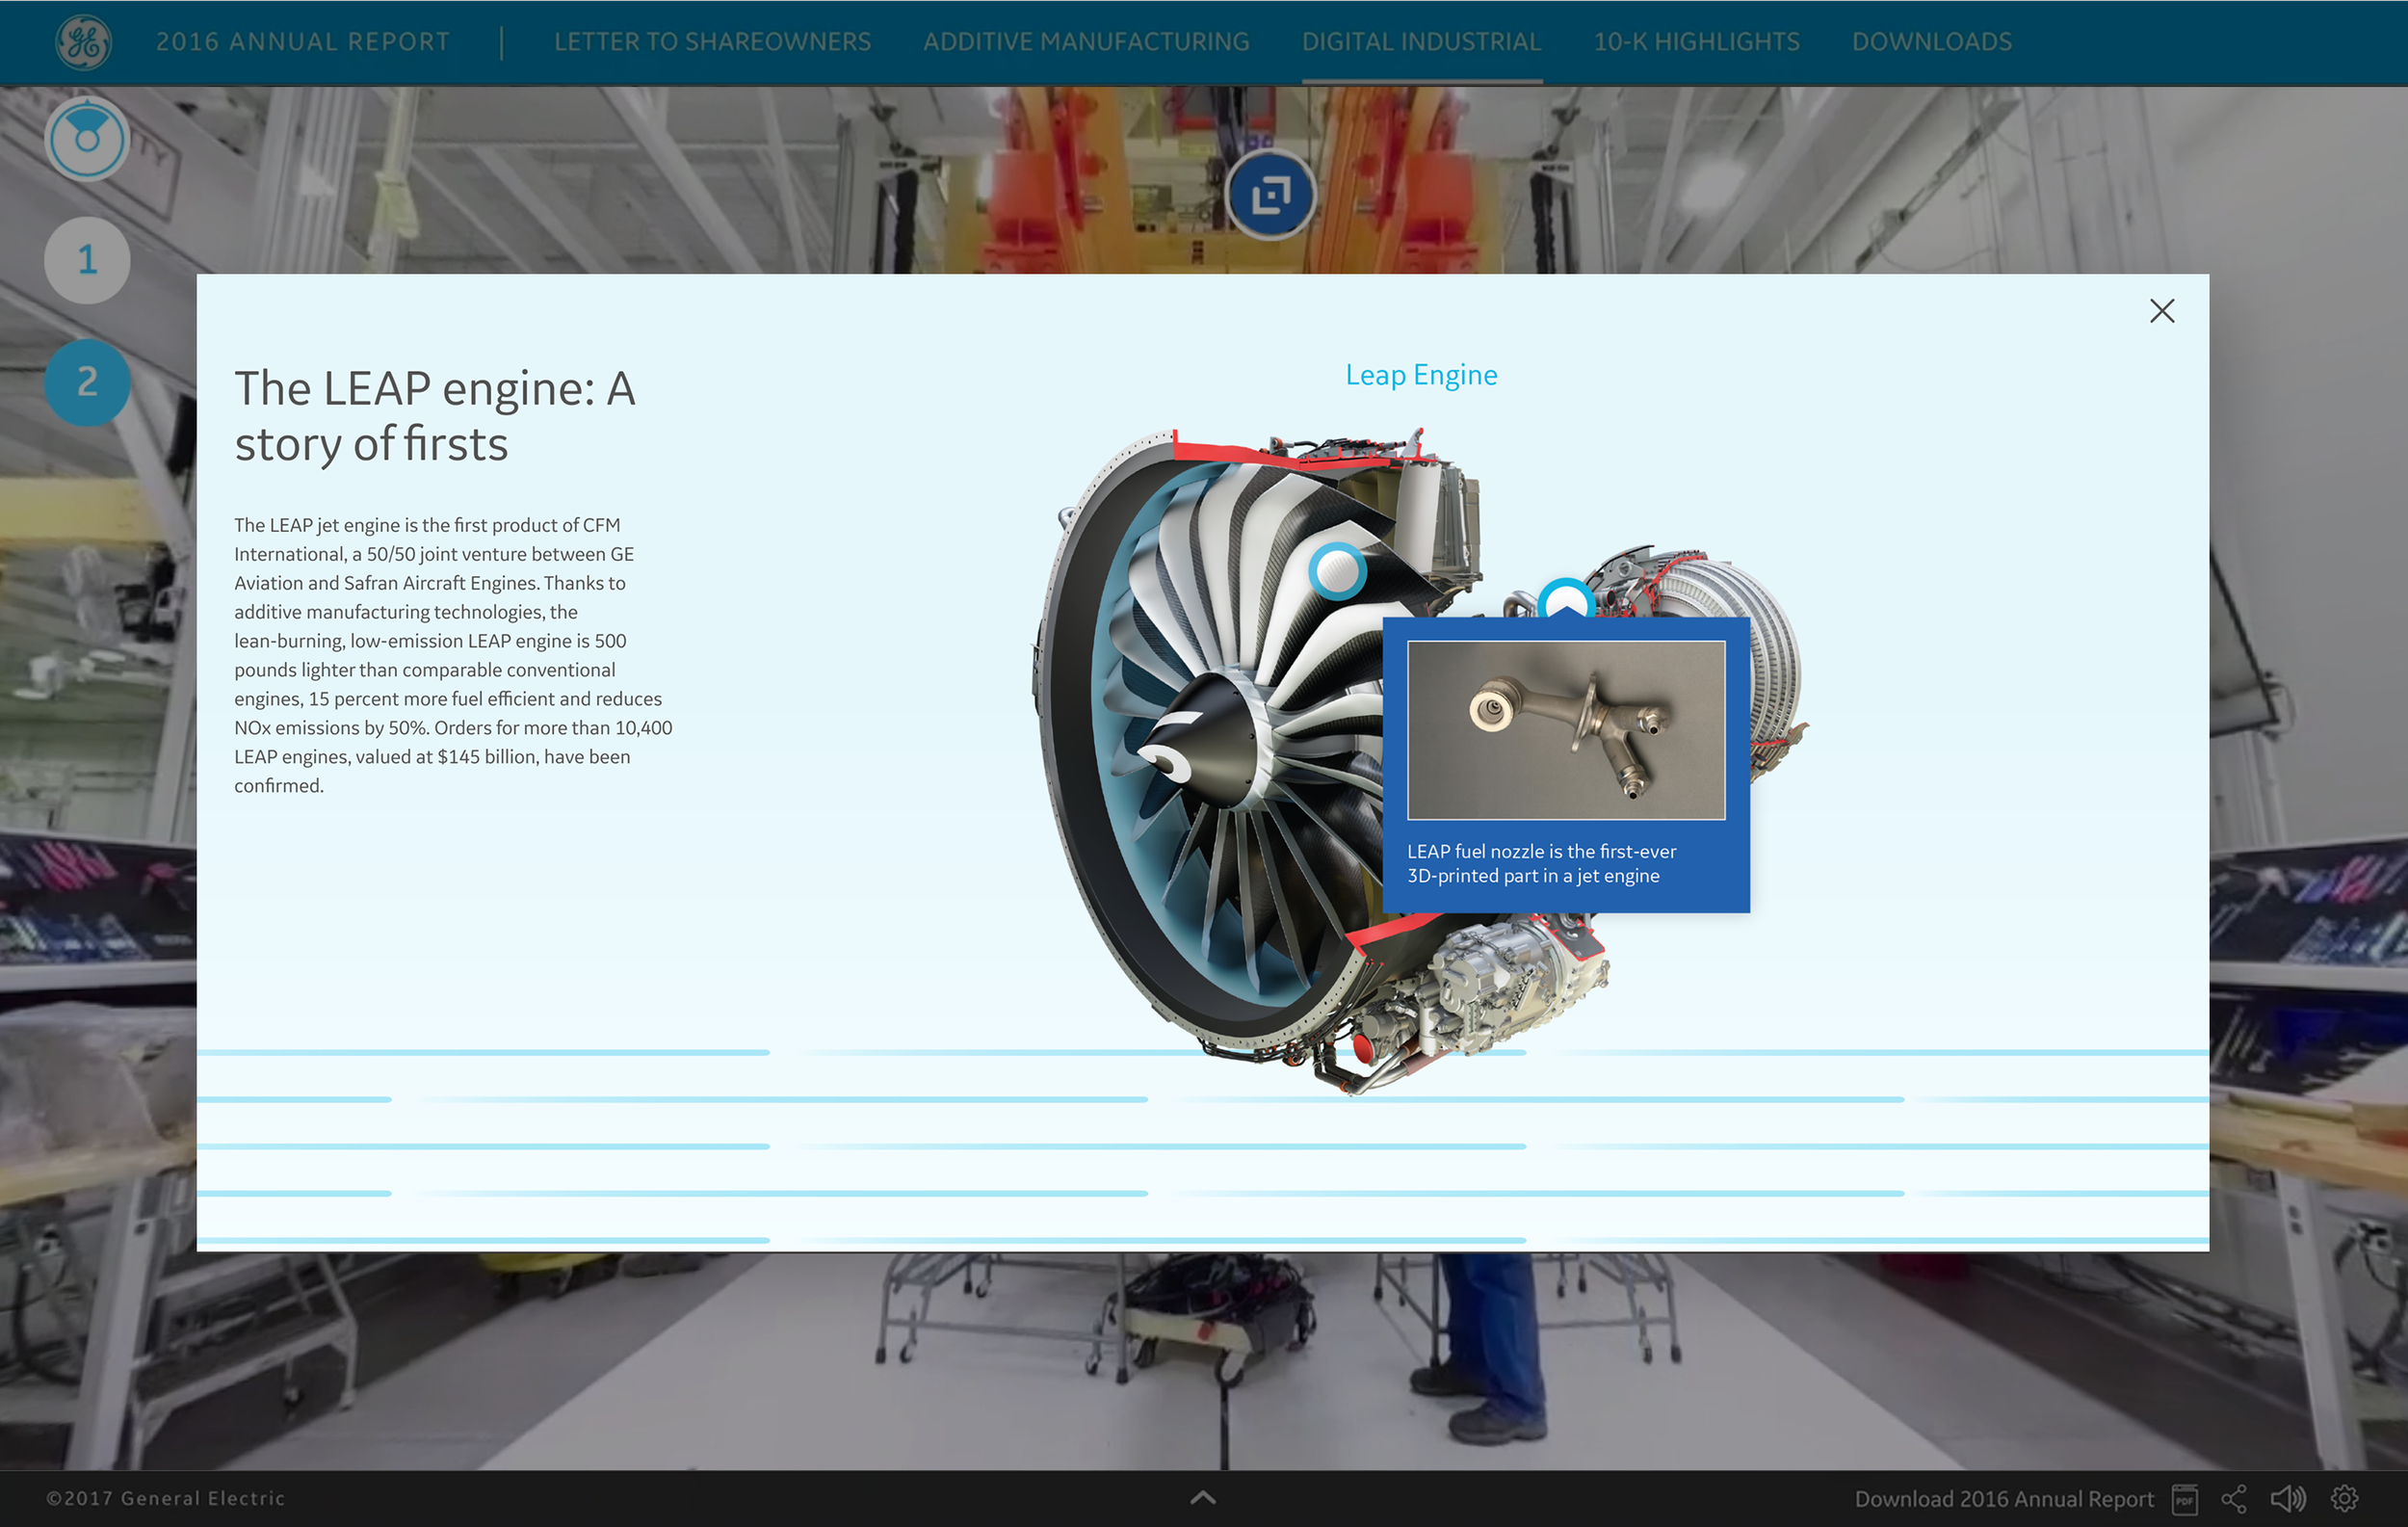Viewport: 2408px width, 1527px height.
Task: Click the blue expand hotspot icon above the panel
Action: (x=1270, y=195)
